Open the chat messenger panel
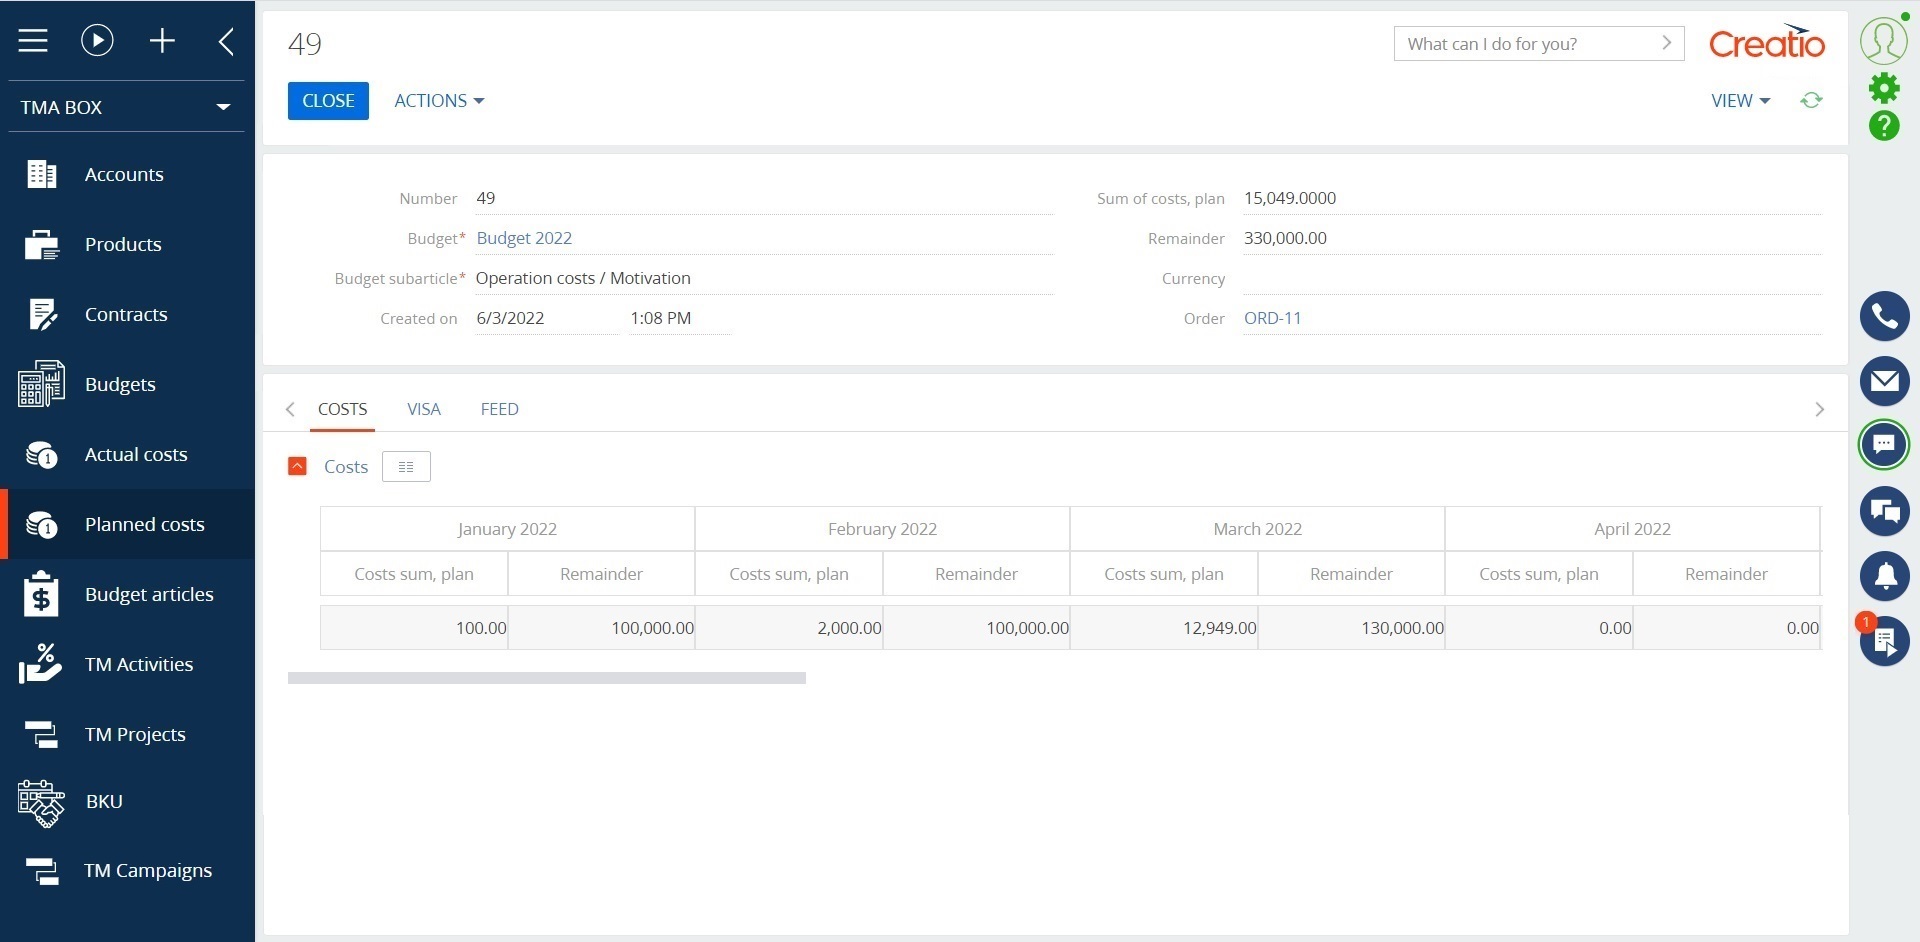The image size is (1920, 942). 1886,445
